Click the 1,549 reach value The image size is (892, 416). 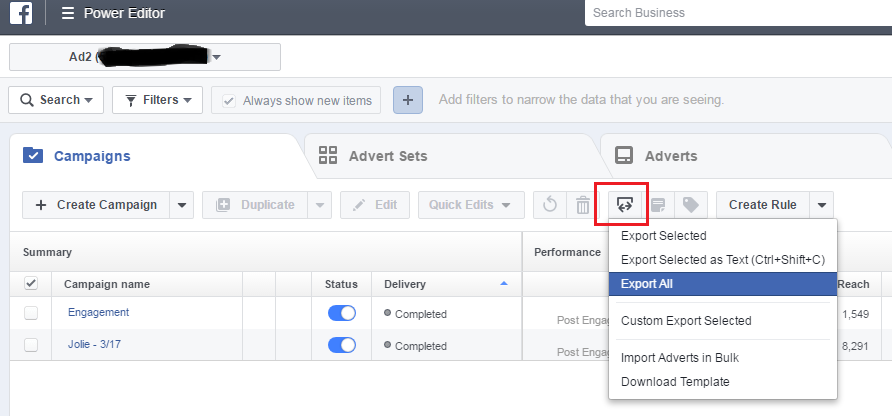click(856, 314)
